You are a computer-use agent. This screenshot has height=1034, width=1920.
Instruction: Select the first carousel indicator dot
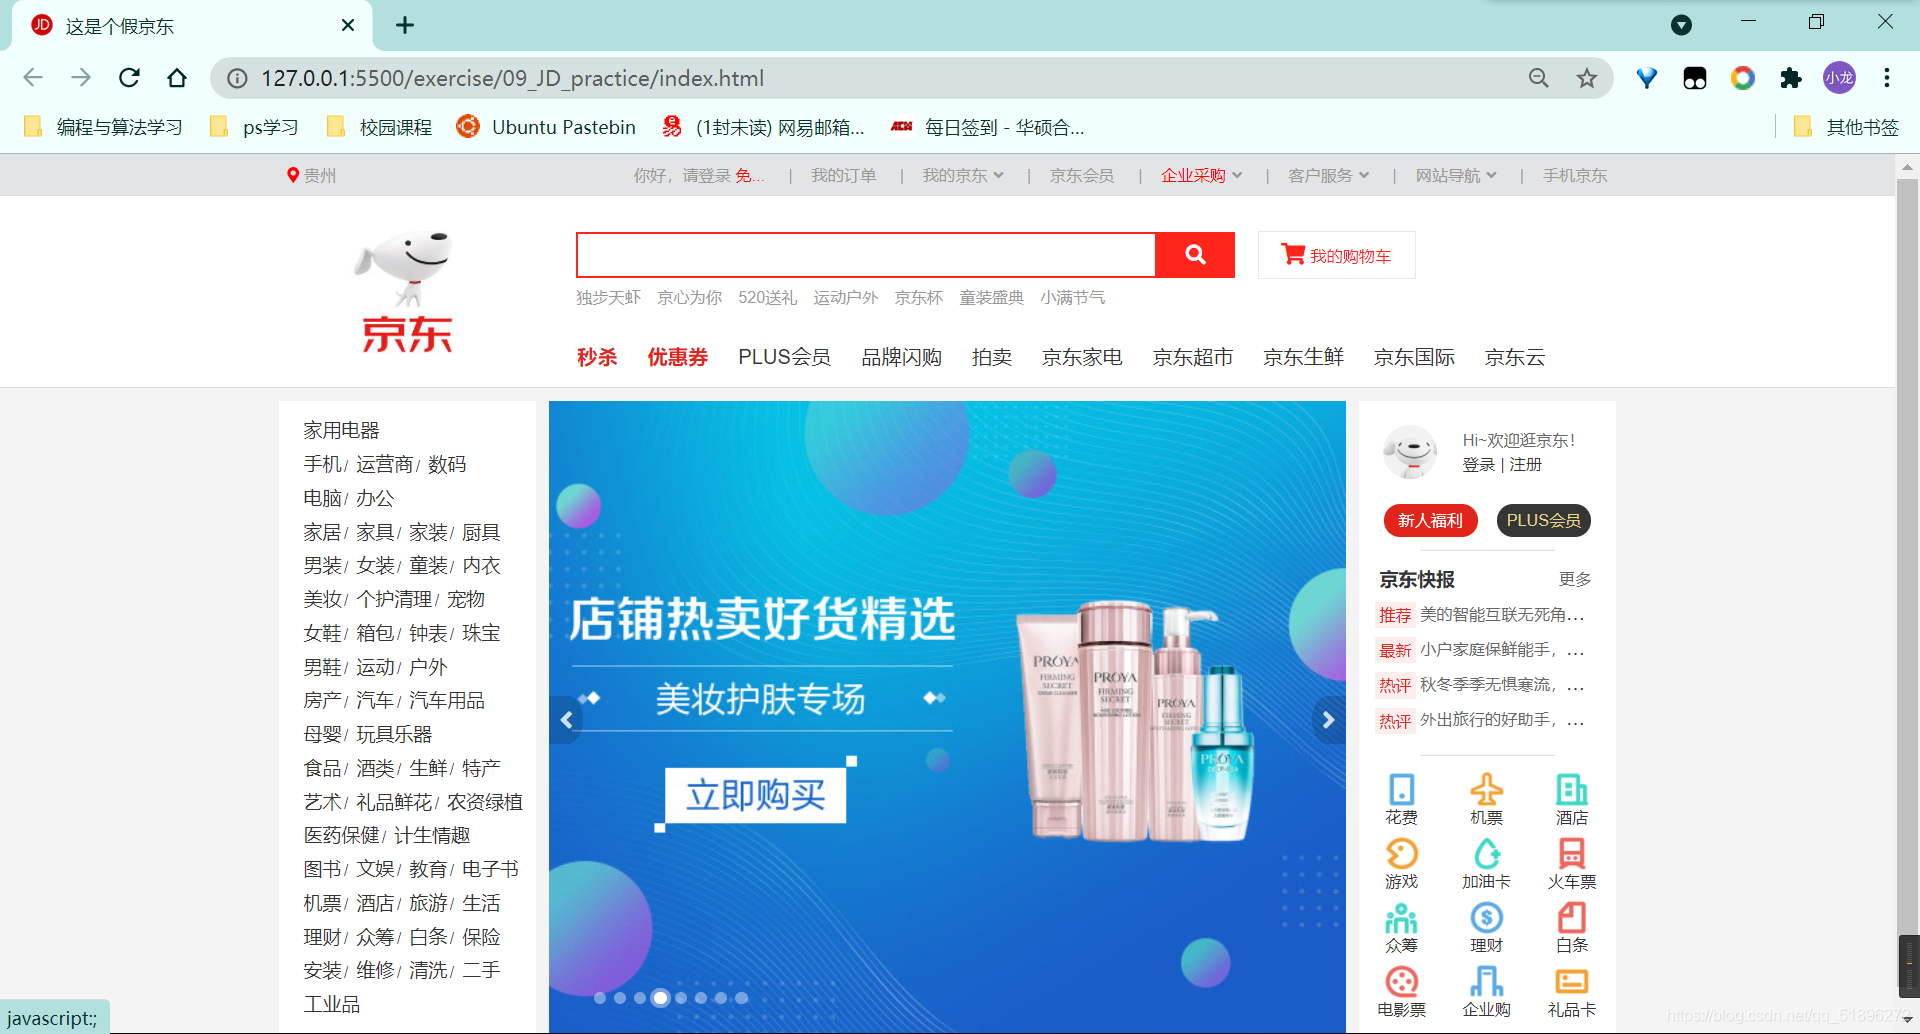[600, 998]
